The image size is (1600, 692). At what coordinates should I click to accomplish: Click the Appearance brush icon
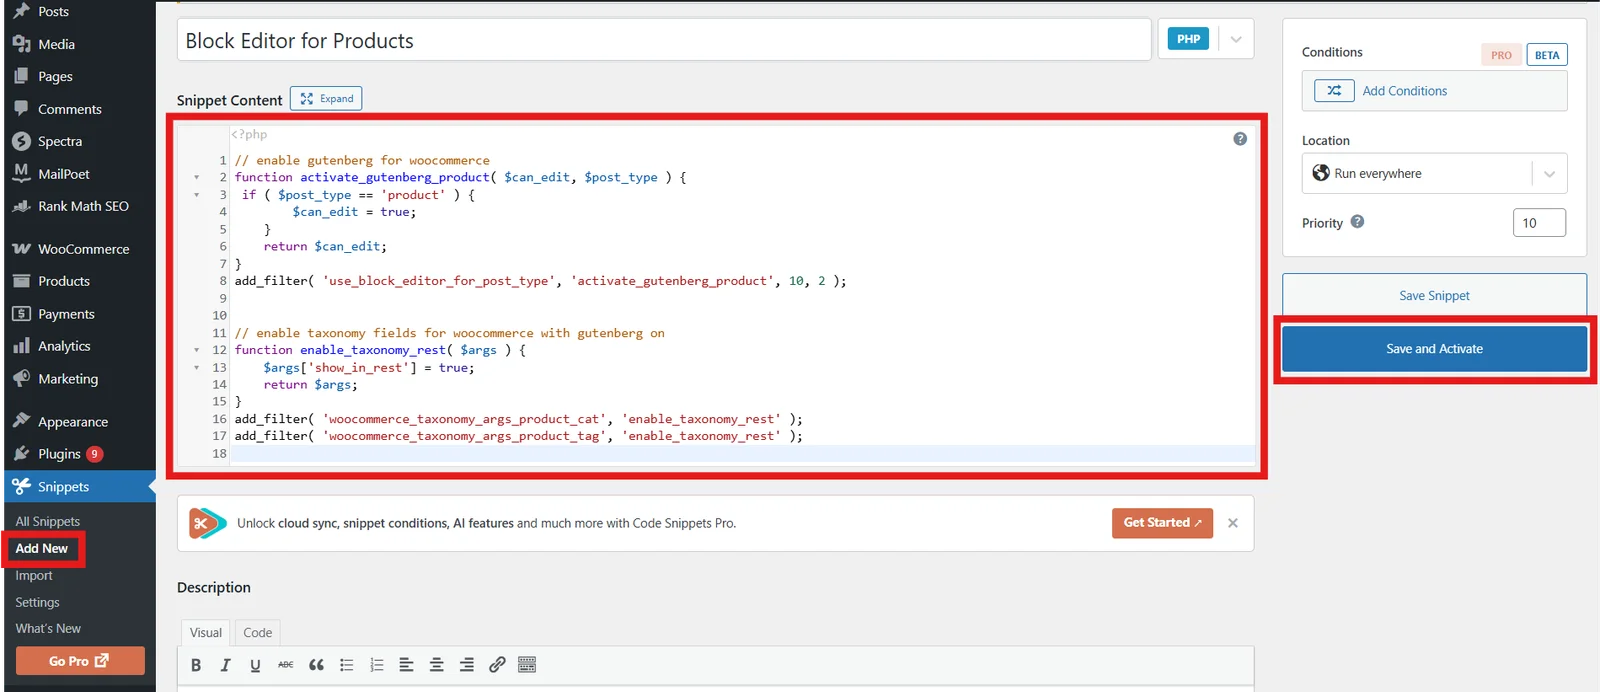click(21, 421)
